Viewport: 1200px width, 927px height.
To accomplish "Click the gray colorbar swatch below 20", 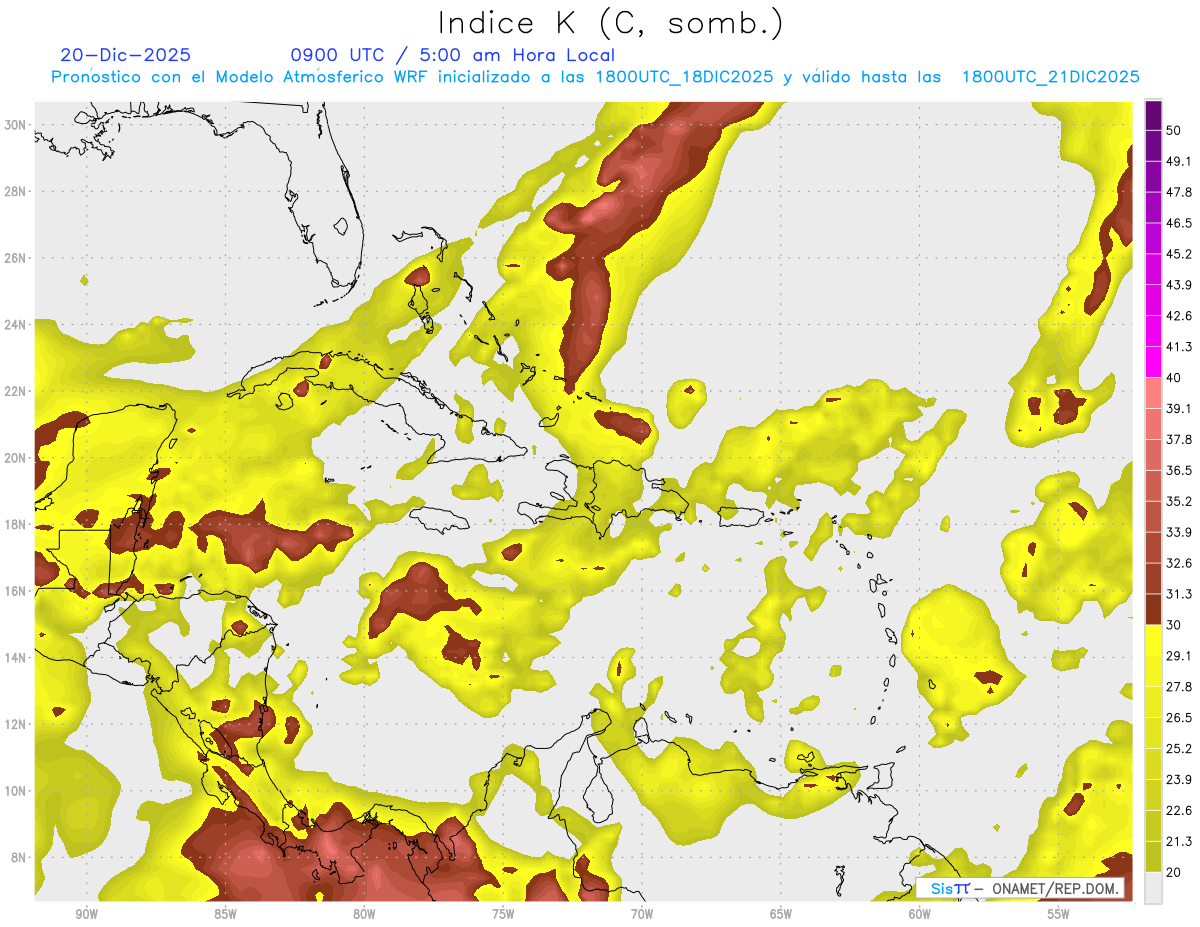I will (1154, 887).
